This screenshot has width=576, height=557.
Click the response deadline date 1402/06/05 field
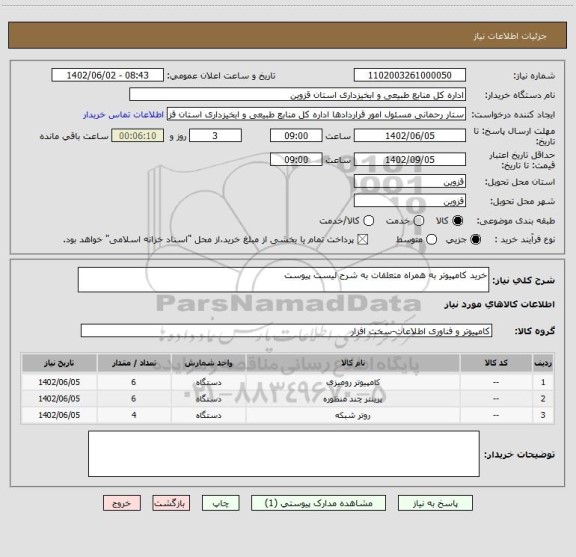(410, 136)
